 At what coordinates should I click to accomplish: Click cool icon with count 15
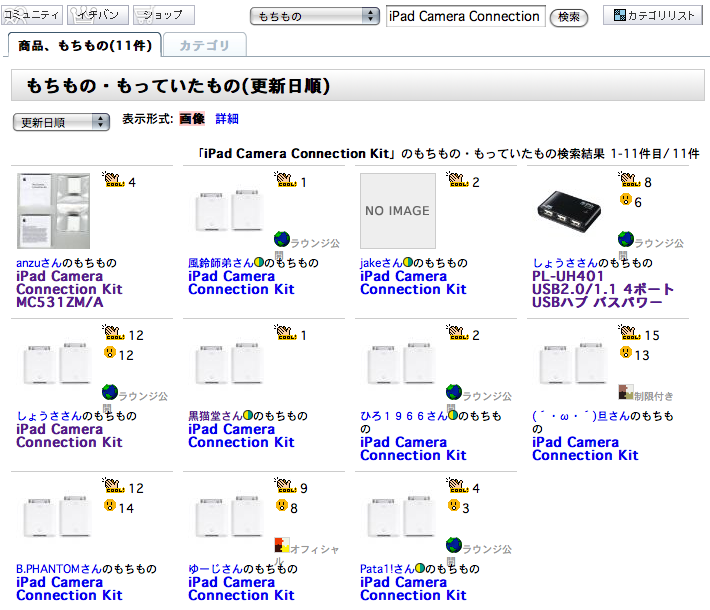pos(629,333)
